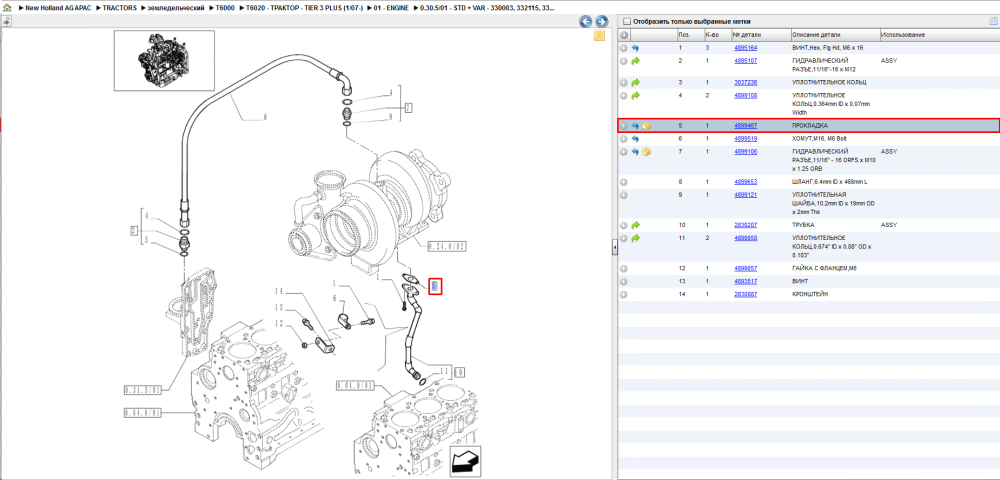
Task: Go to the catalog home icon
Action: (7, 8)
